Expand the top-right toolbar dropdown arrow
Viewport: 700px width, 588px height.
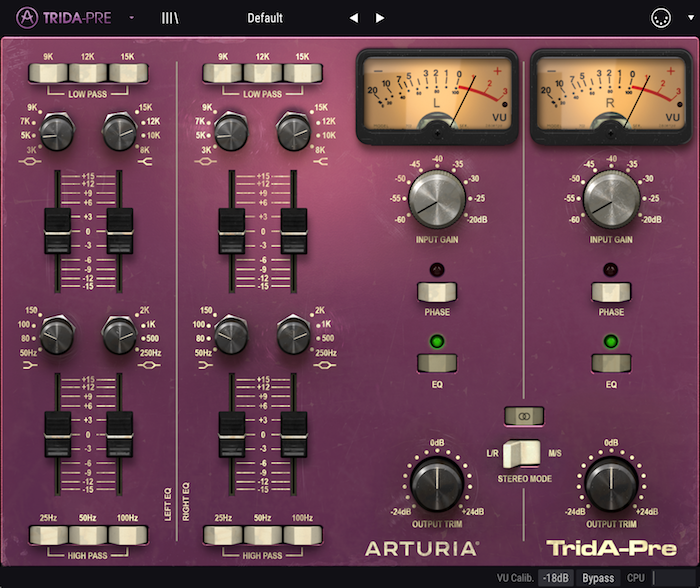[691, 18]
